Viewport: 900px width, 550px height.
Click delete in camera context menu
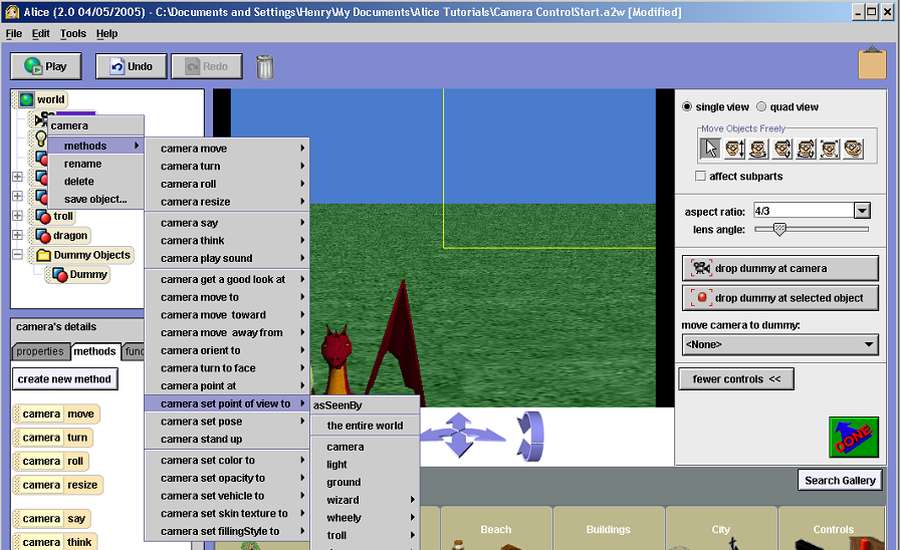95,181
